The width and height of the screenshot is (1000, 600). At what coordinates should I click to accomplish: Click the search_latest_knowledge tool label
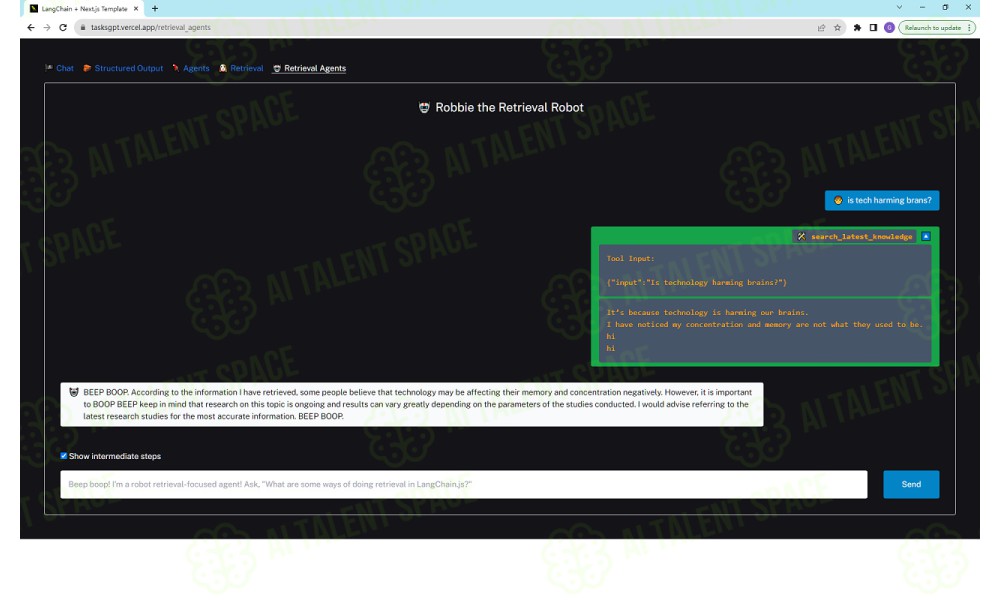pos(855,237)
